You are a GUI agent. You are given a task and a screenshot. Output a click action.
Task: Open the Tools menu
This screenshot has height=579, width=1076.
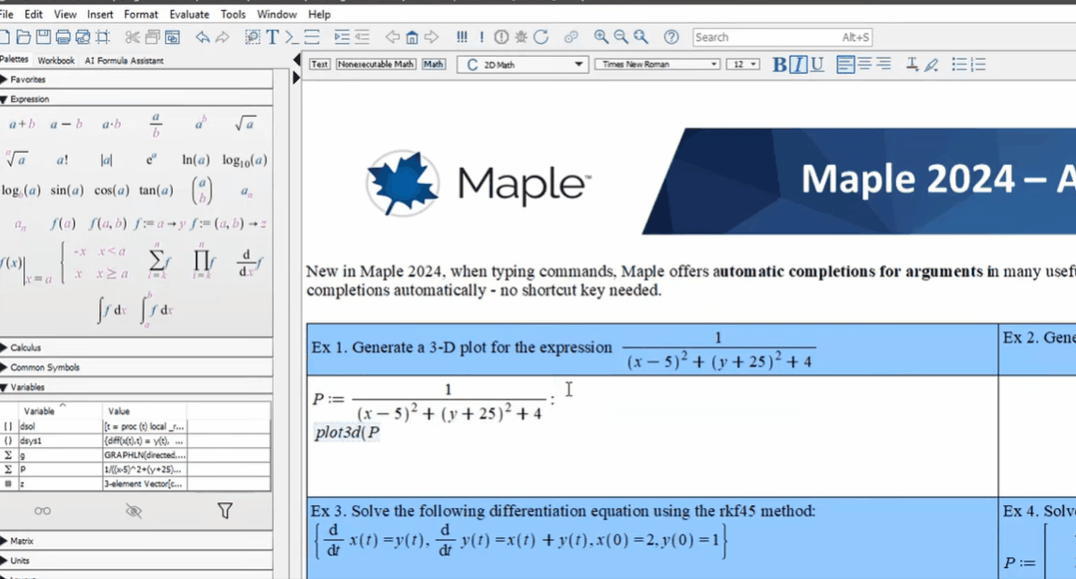coord(233,14)
